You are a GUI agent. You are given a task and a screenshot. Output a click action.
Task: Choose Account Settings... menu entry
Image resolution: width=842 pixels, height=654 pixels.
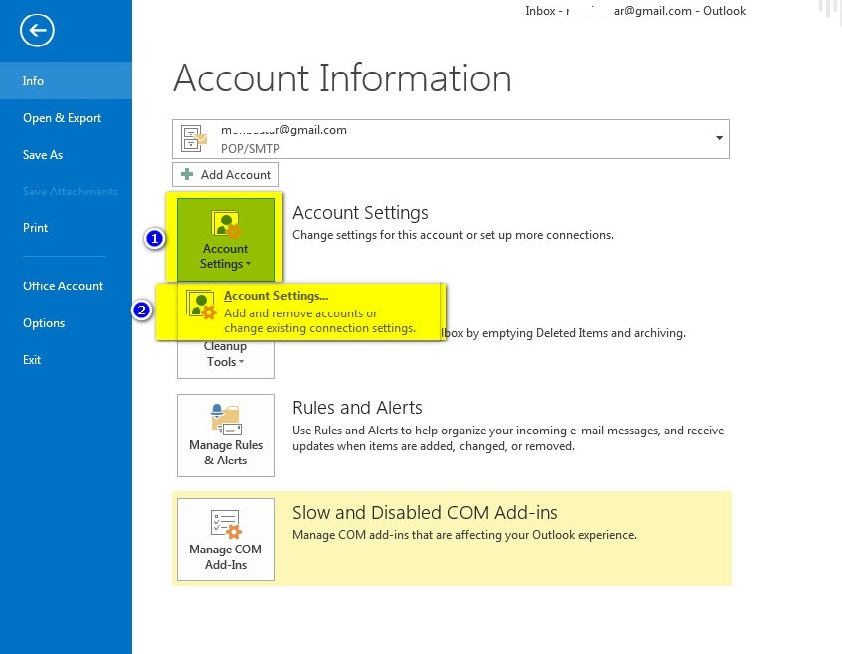301,312
